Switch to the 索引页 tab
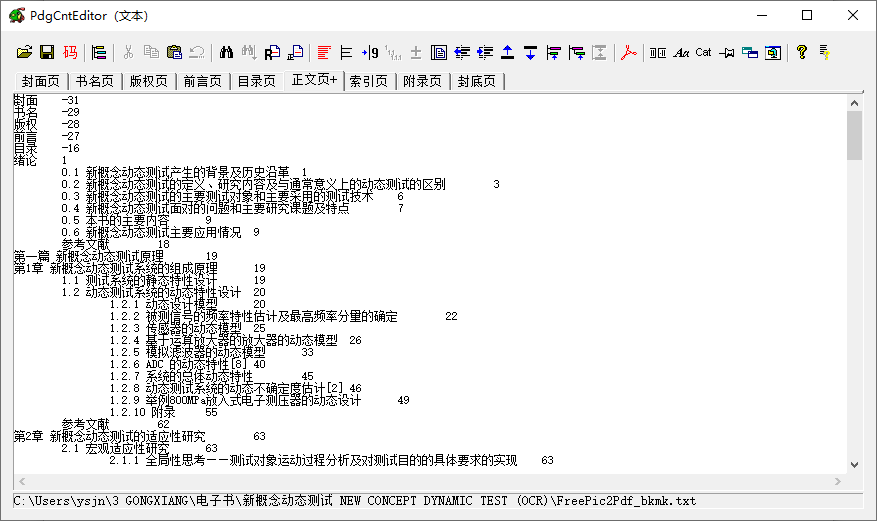The width and height of the screenshot is (877, 521). (x=368, y=82)
